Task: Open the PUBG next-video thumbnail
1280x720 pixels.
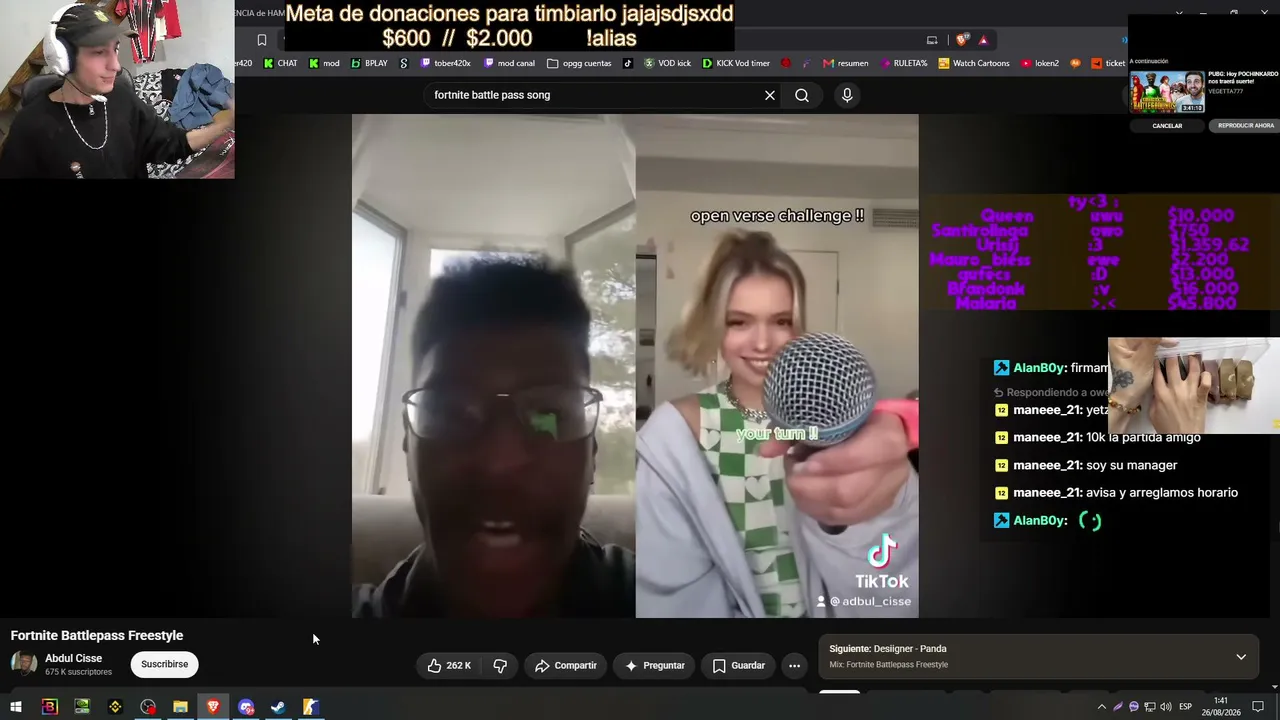Action: (1167, 92)
